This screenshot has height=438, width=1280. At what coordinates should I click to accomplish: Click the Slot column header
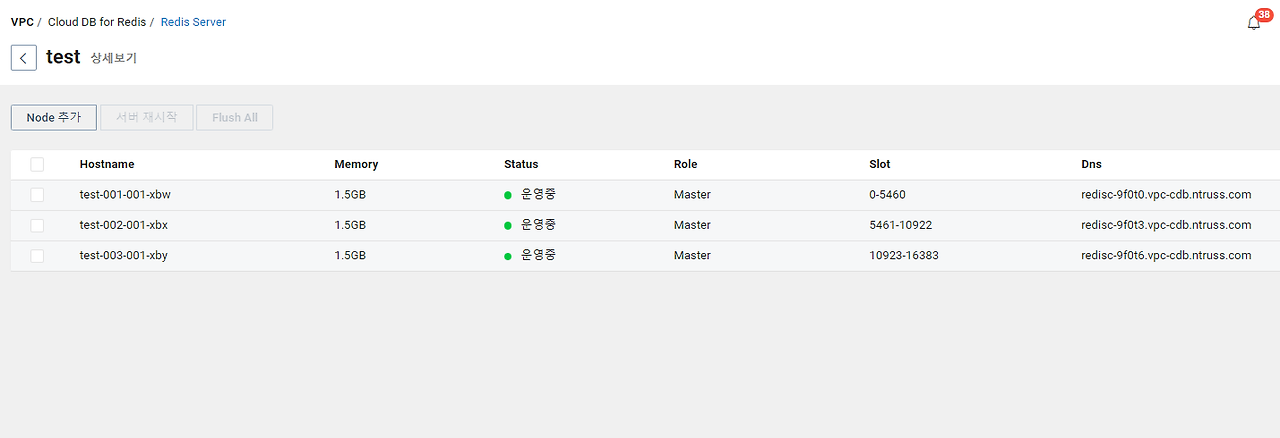(x=880, y=164)
